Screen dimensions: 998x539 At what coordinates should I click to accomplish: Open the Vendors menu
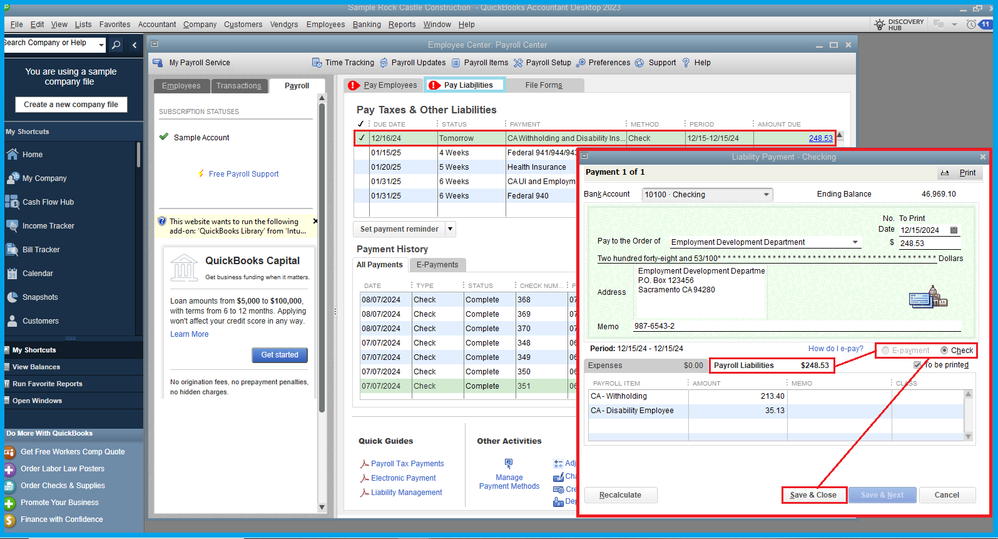click(284, 24)
